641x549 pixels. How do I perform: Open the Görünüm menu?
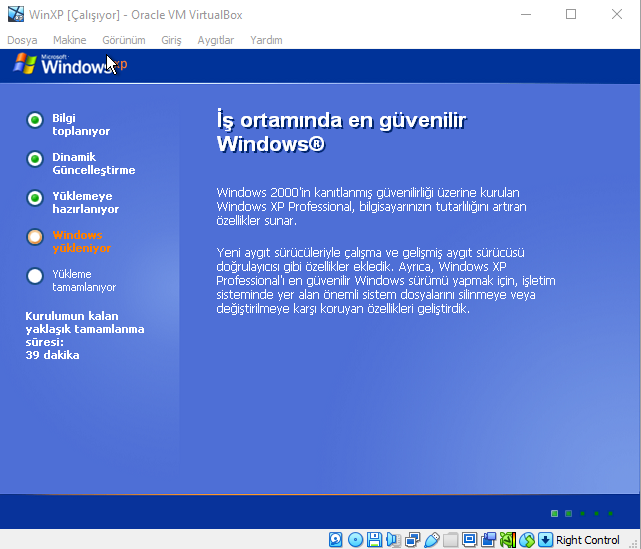click(123, 40)
